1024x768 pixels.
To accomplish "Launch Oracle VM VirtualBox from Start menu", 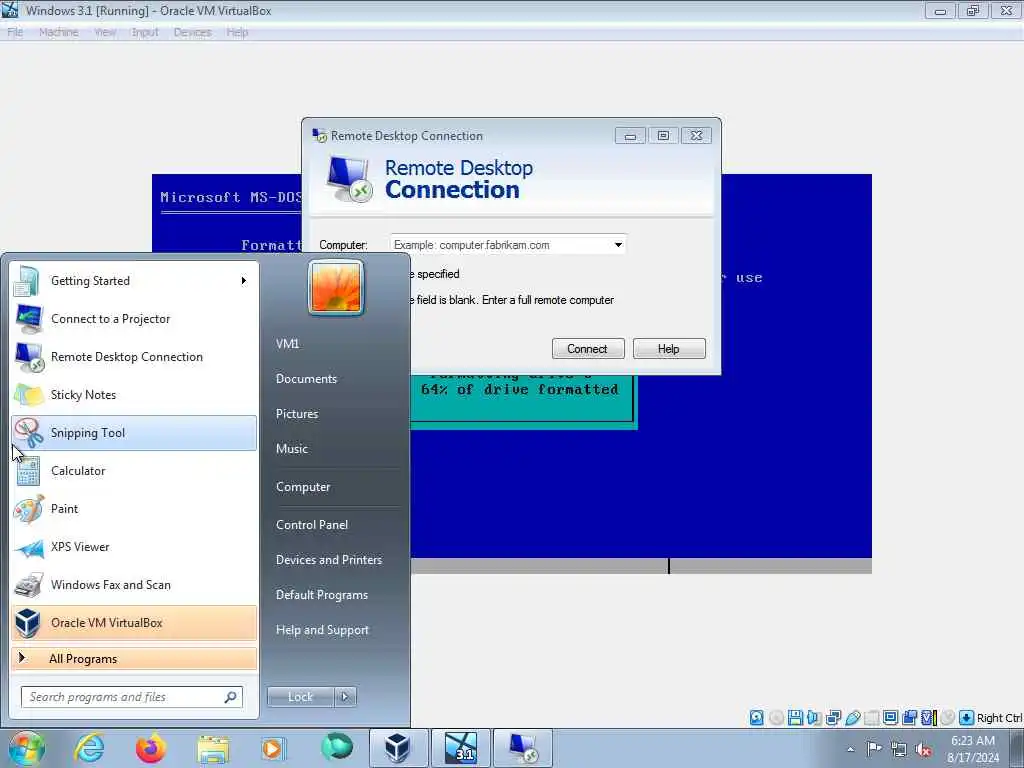I will pos(134,622).
